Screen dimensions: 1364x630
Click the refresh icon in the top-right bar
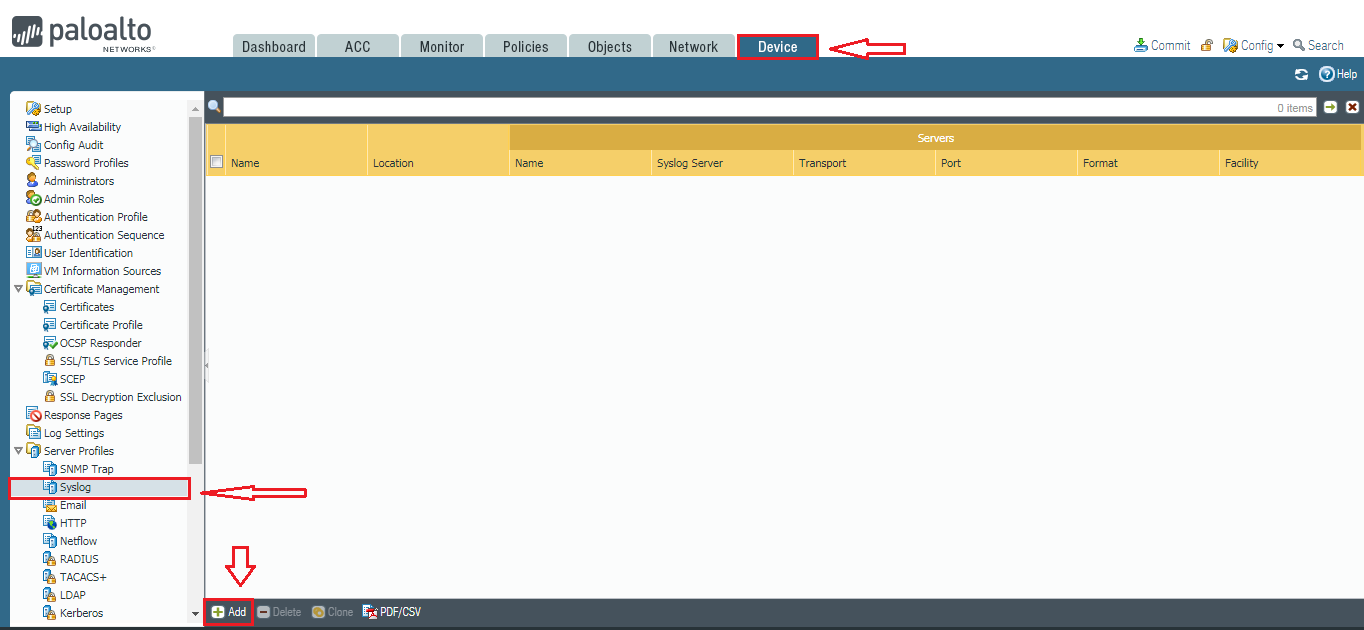pyautogui.click(x=1301, y=74)
